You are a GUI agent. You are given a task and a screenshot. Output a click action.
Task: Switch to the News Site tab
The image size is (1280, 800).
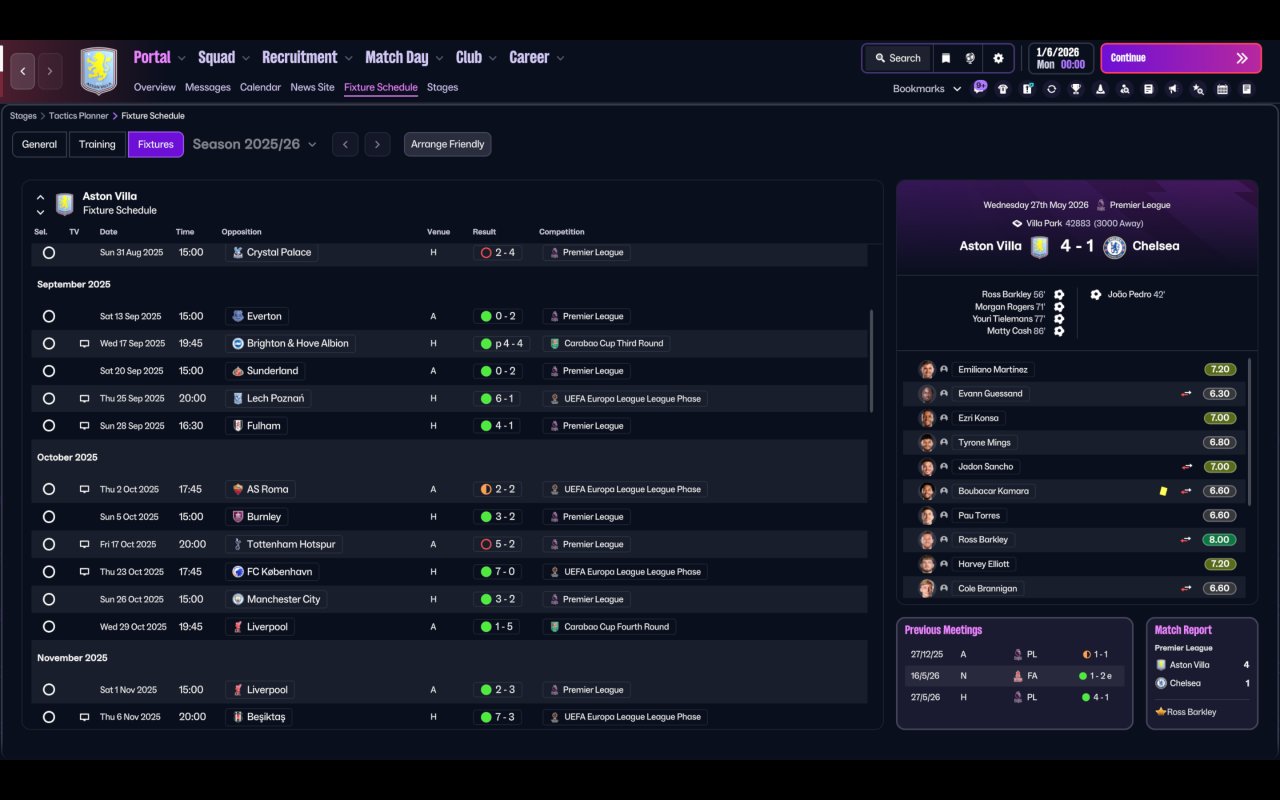[x=312, y=87]
